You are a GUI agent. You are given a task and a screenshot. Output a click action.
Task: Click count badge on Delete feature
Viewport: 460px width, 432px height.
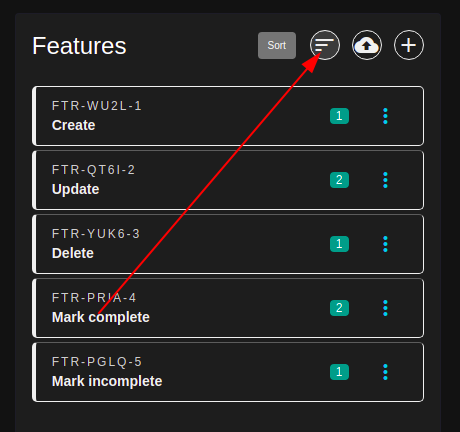339,244
